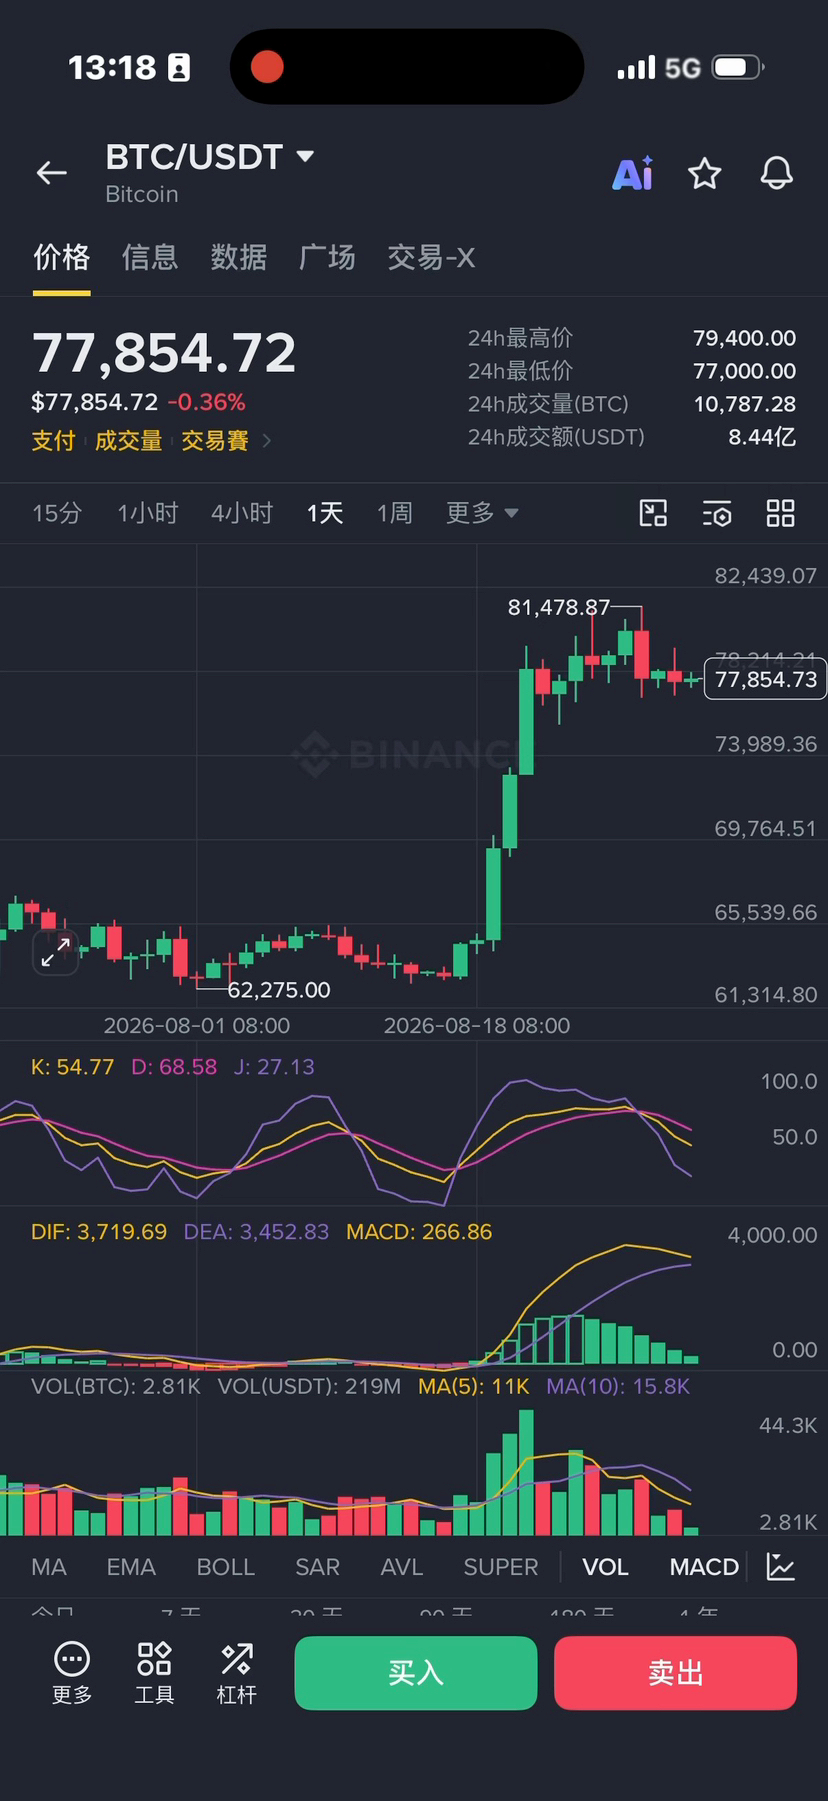The image size is (828, 1801).
Task: Toggle the SUPER indicator
Action: 501,1567
